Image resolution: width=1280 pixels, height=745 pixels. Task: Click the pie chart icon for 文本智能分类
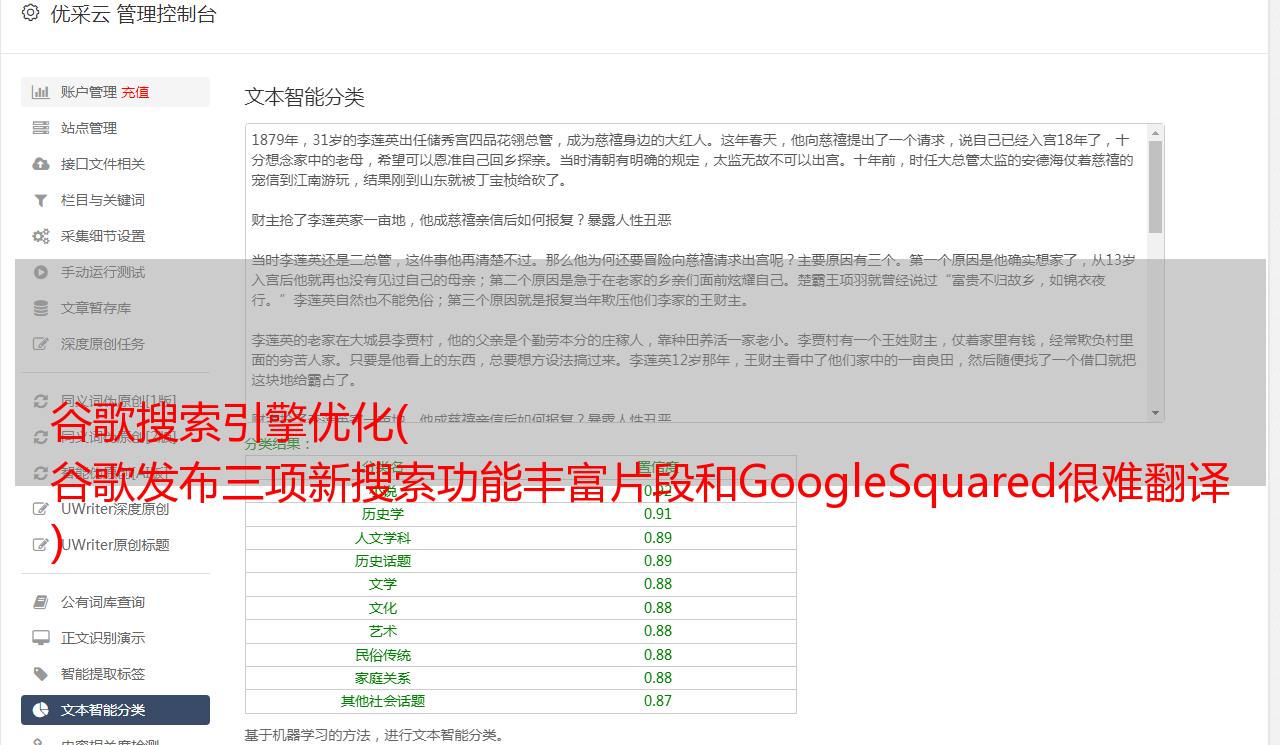[x=41, y=710]
